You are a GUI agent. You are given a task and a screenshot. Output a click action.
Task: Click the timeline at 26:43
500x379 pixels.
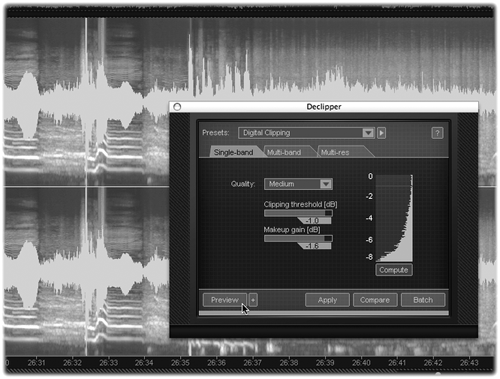[469, 363]
